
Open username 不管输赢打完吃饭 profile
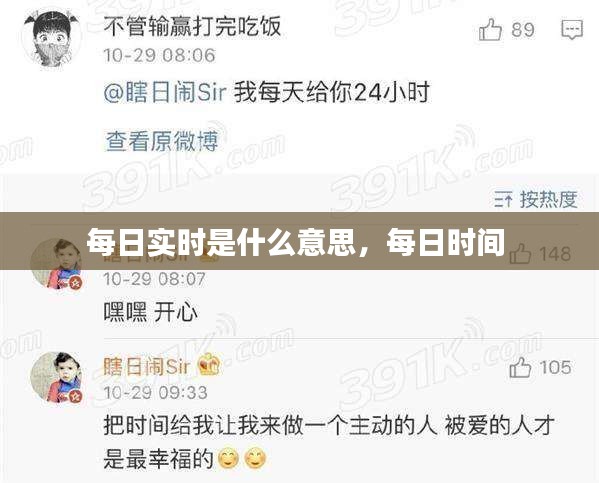tap(193, 26)
